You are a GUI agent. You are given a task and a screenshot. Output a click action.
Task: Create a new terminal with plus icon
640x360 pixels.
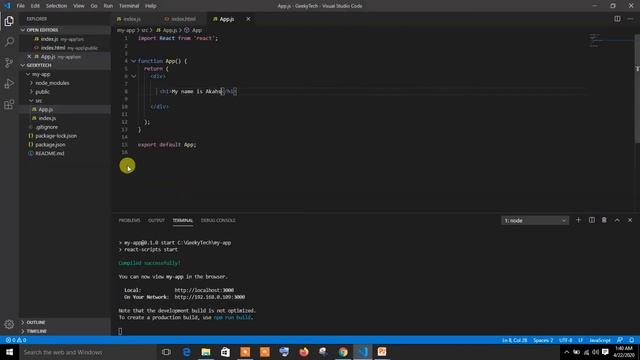(578, 220)
